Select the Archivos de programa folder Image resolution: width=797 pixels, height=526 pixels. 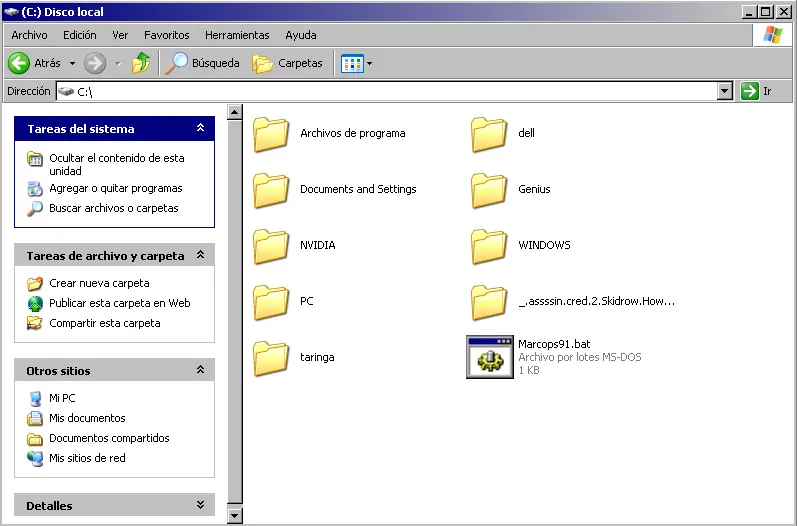click(x=271, y=133)
